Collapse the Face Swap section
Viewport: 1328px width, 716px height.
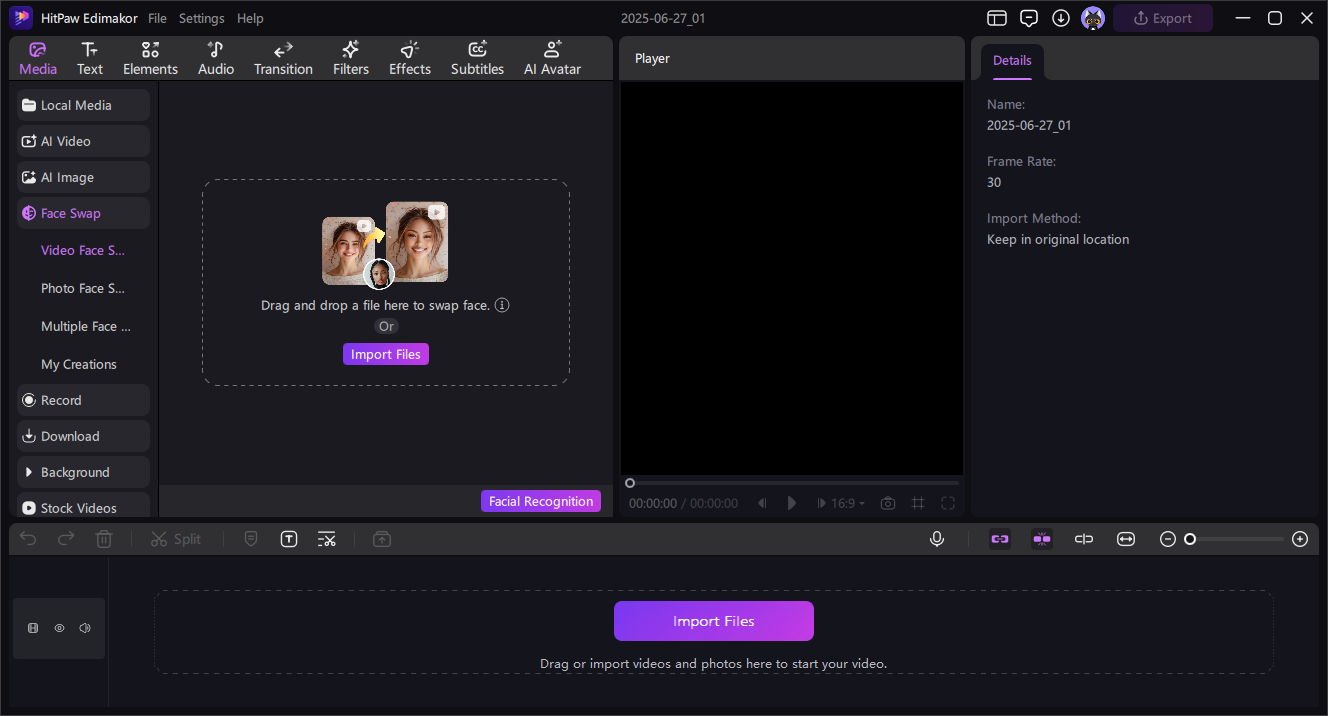[x=83, y=213]
